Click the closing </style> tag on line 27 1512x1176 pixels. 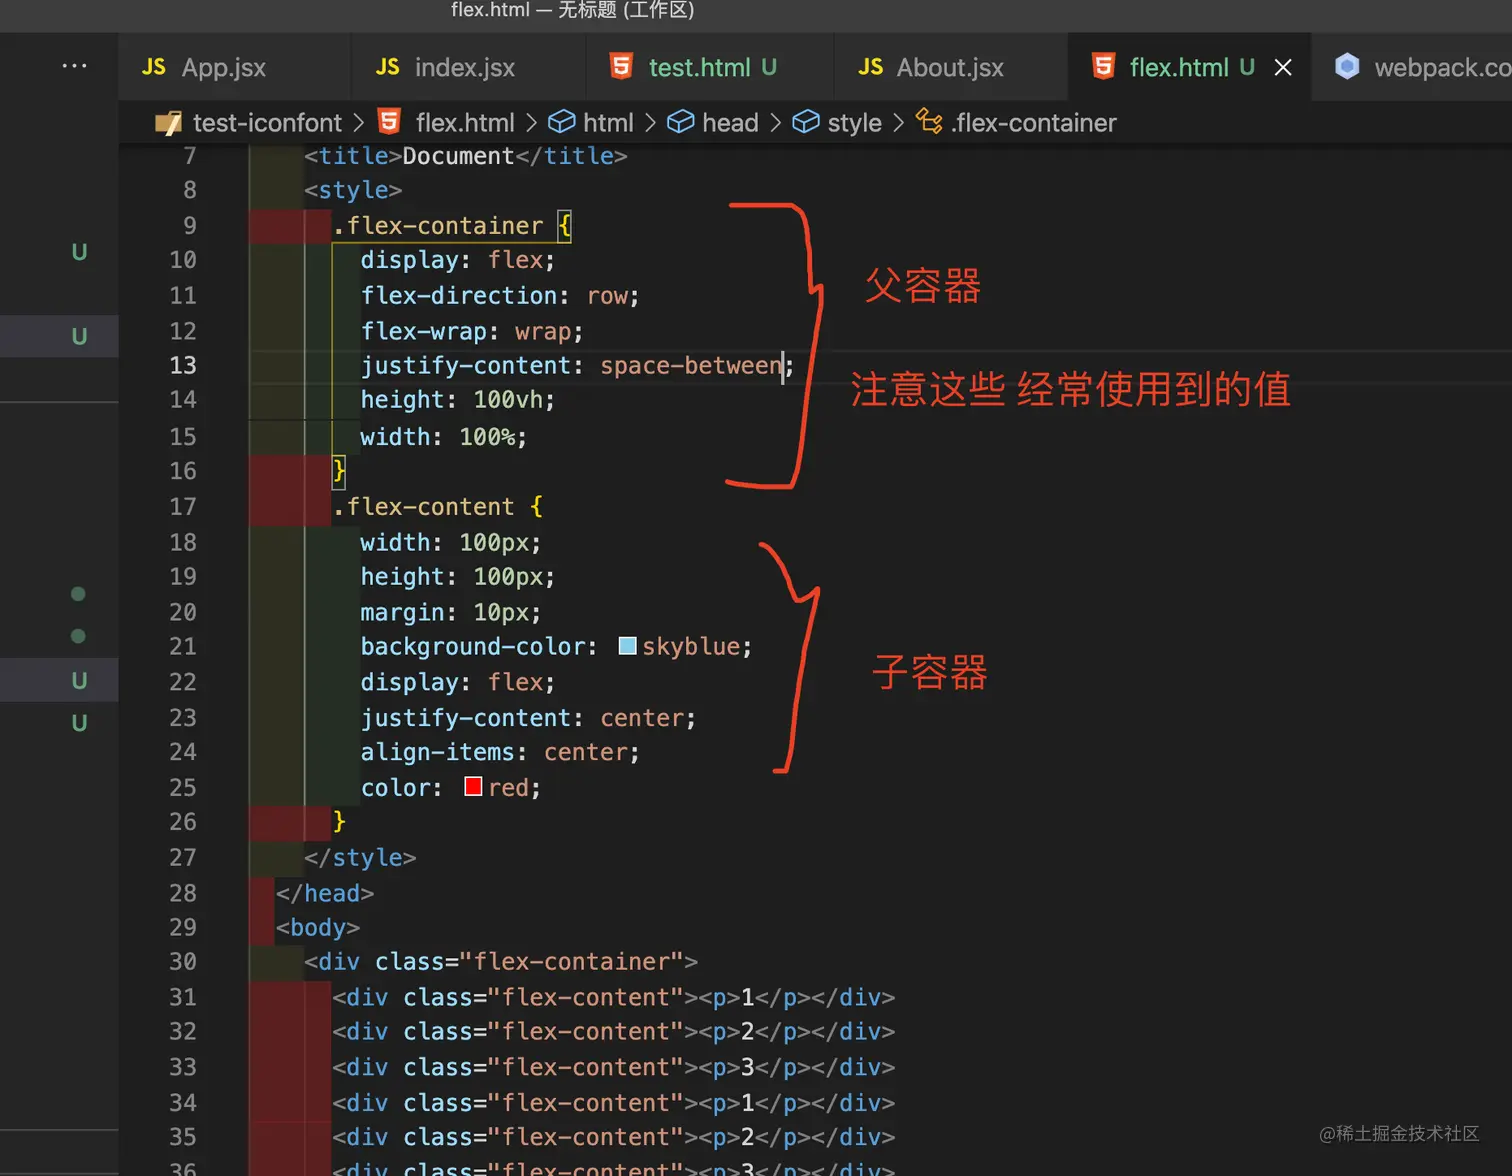click(360, 858)
